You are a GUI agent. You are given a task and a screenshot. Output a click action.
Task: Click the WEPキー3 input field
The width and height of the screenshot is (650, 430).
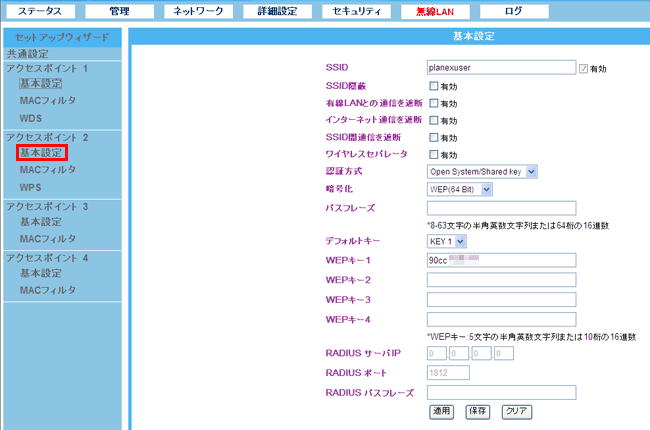coord(501,299)
